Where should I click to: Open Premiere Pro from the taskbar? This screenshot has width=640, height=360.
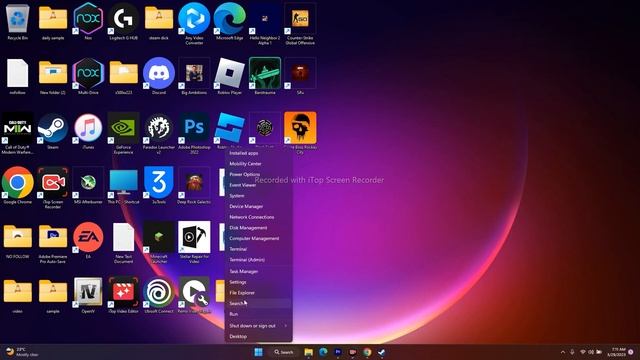[338, 352]
